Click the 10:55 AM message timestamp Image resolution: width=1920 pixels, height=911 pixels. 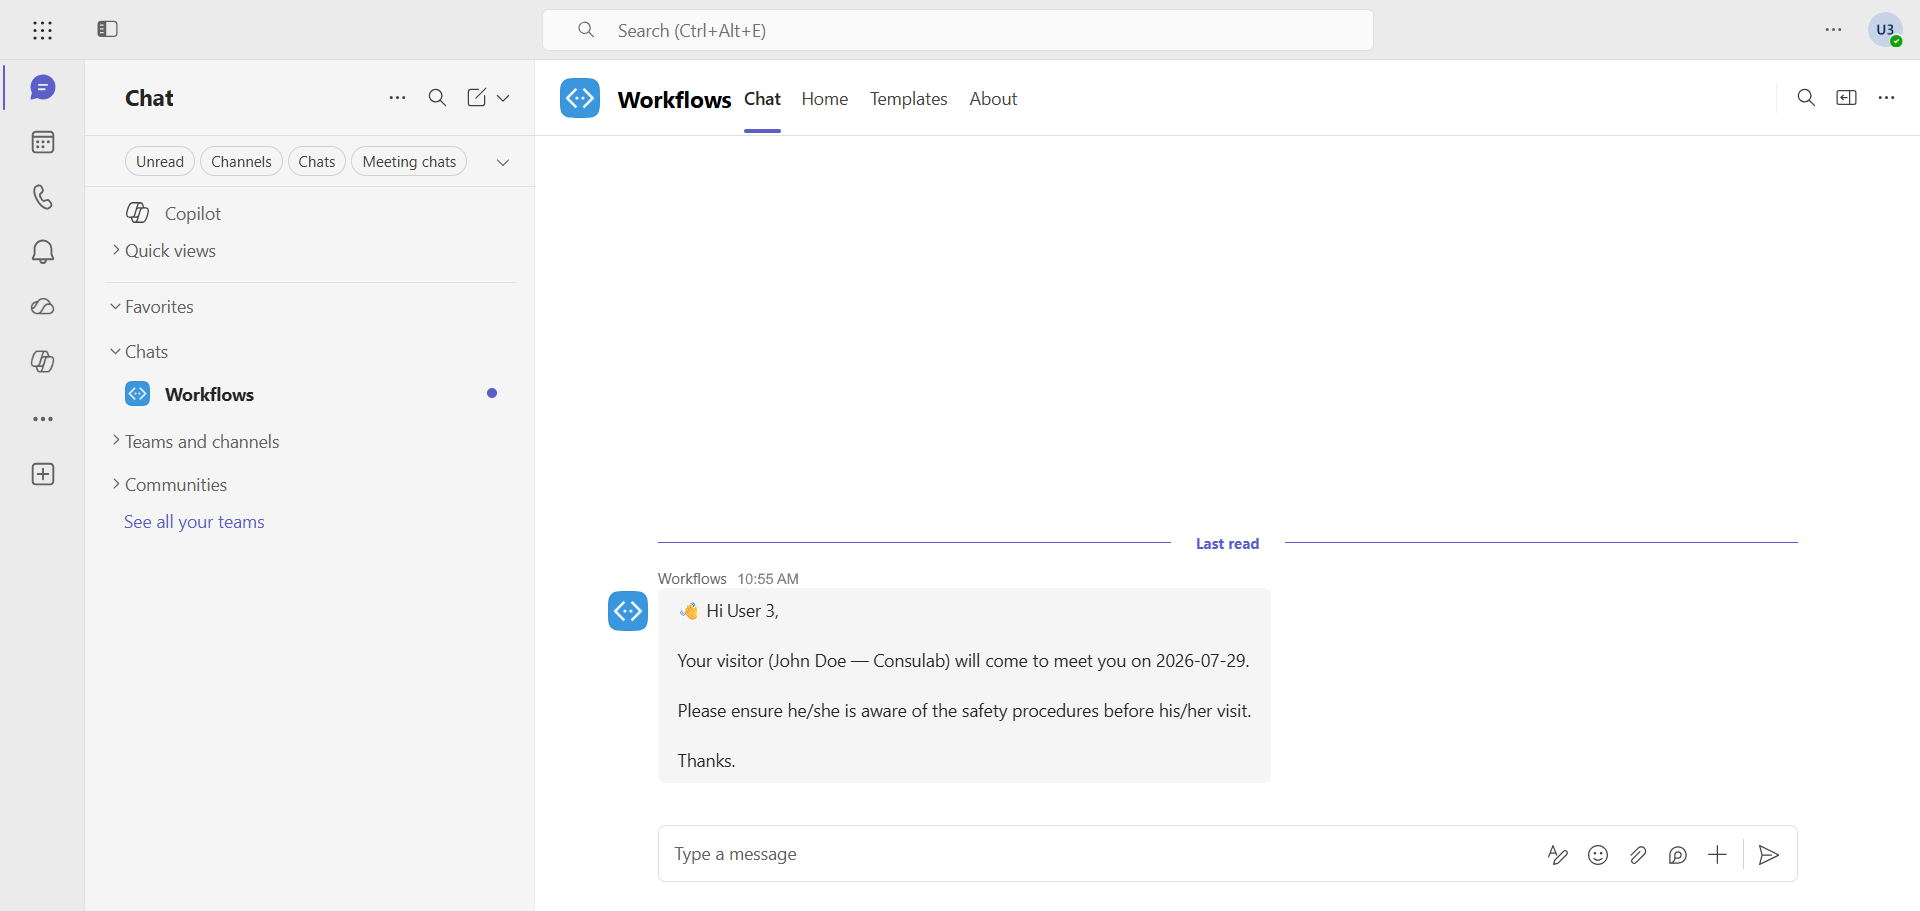click(x=768, y=579)
